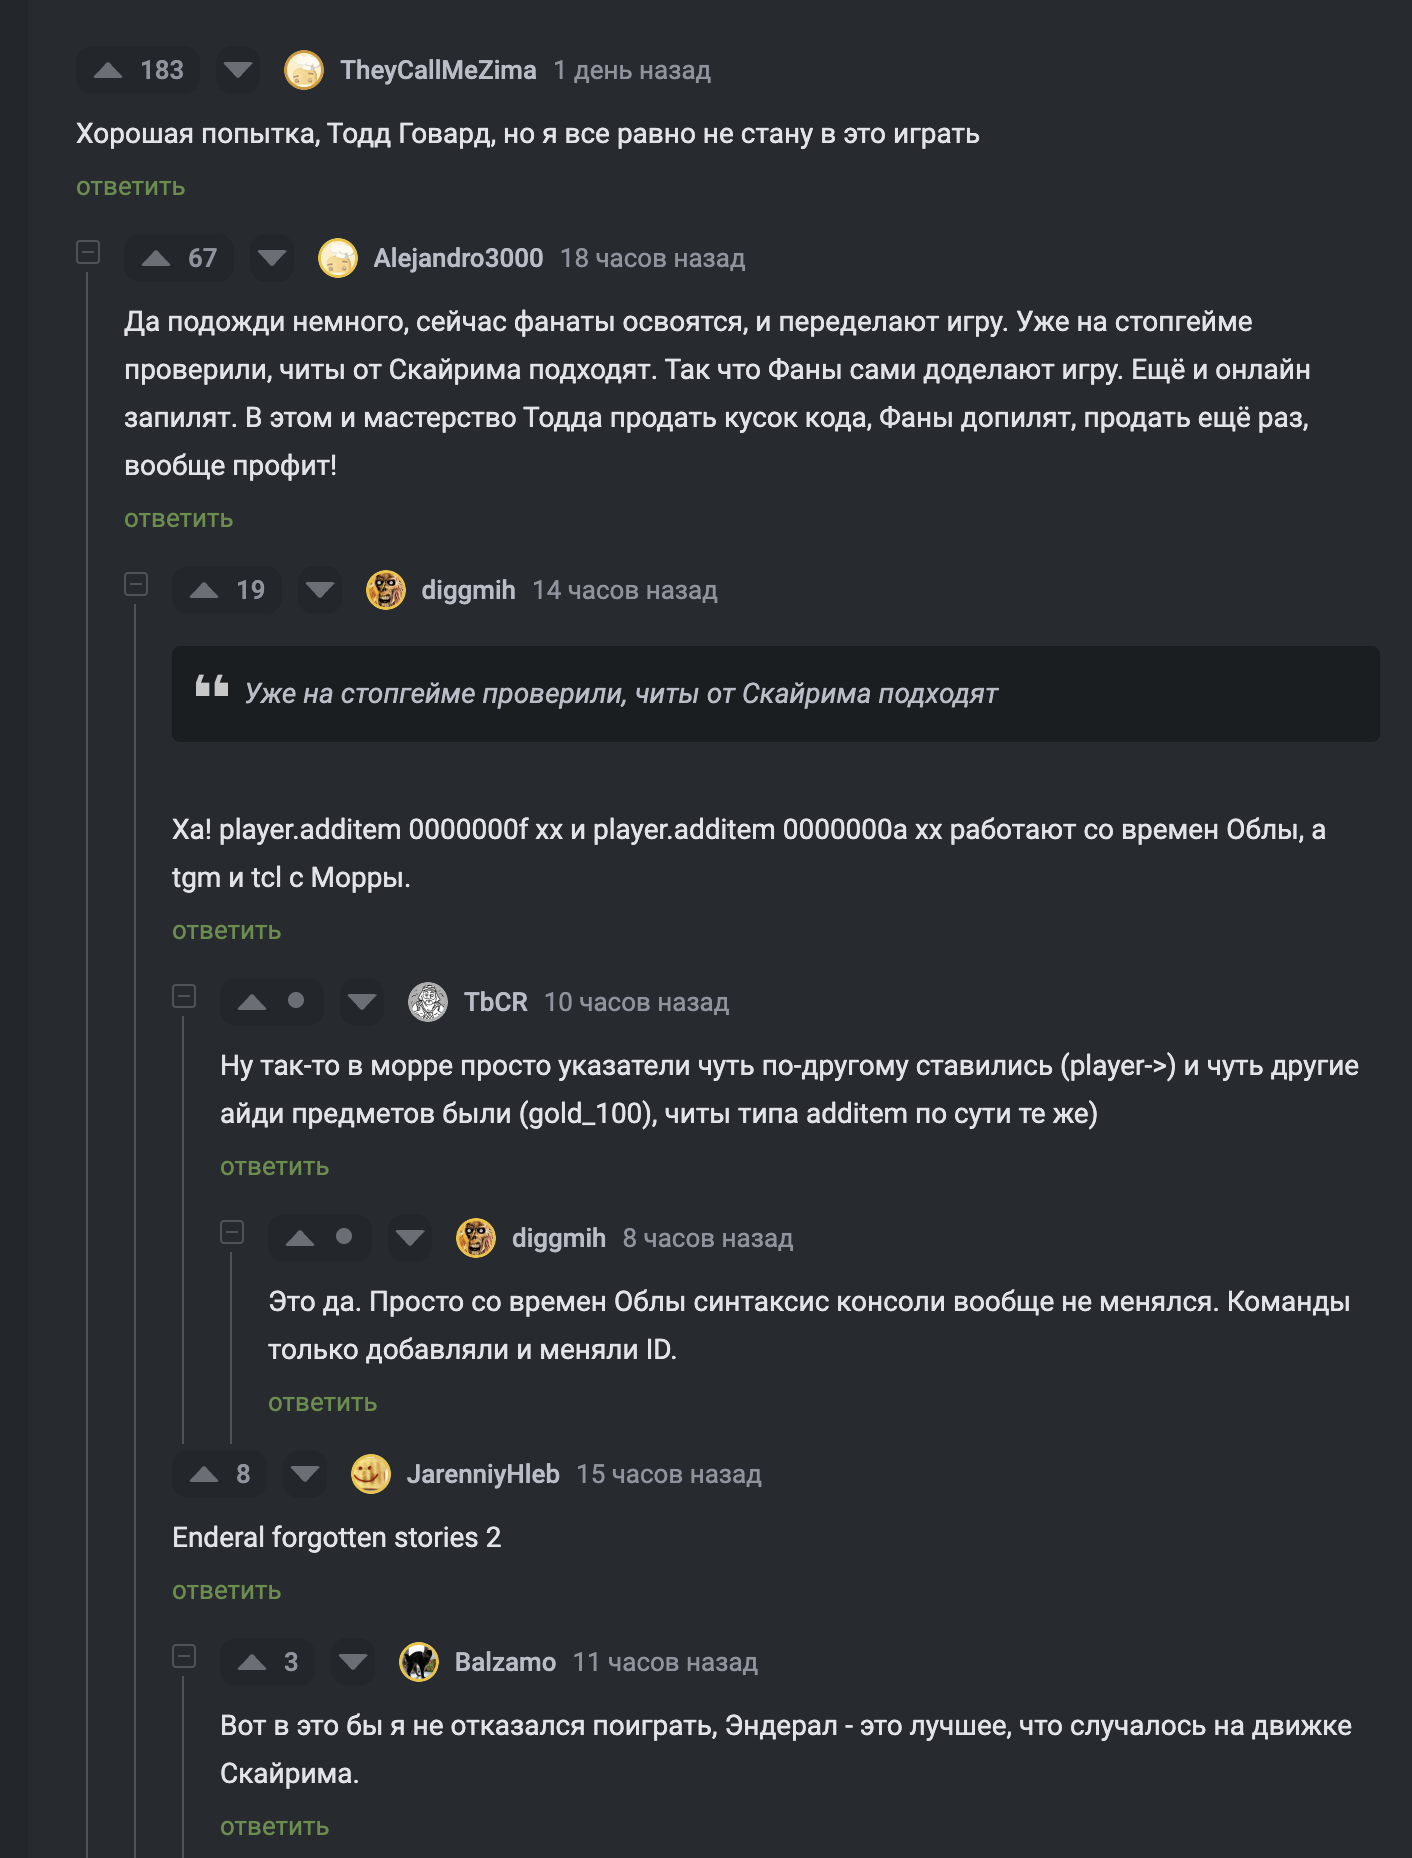Viewport: 1412px width, 1858px height.
Task: Collapse Balzamo's comment branch
Action: coord(184,1656)
